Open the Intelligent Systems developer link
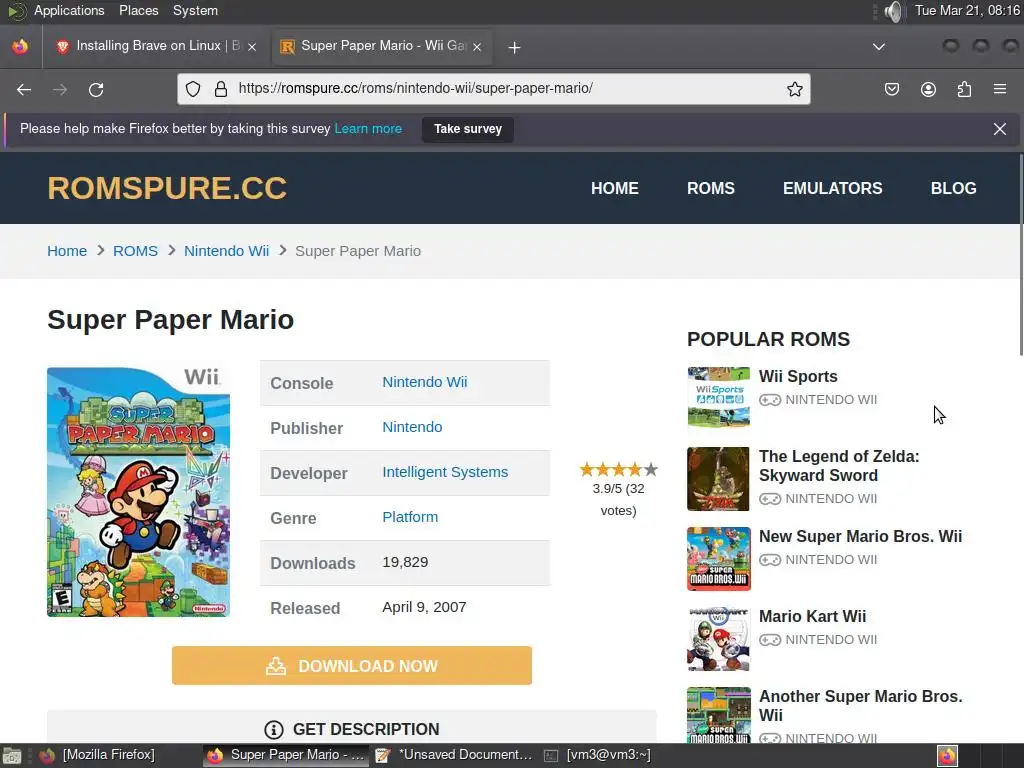This screenshot has width=1024, height=768. 445,472
